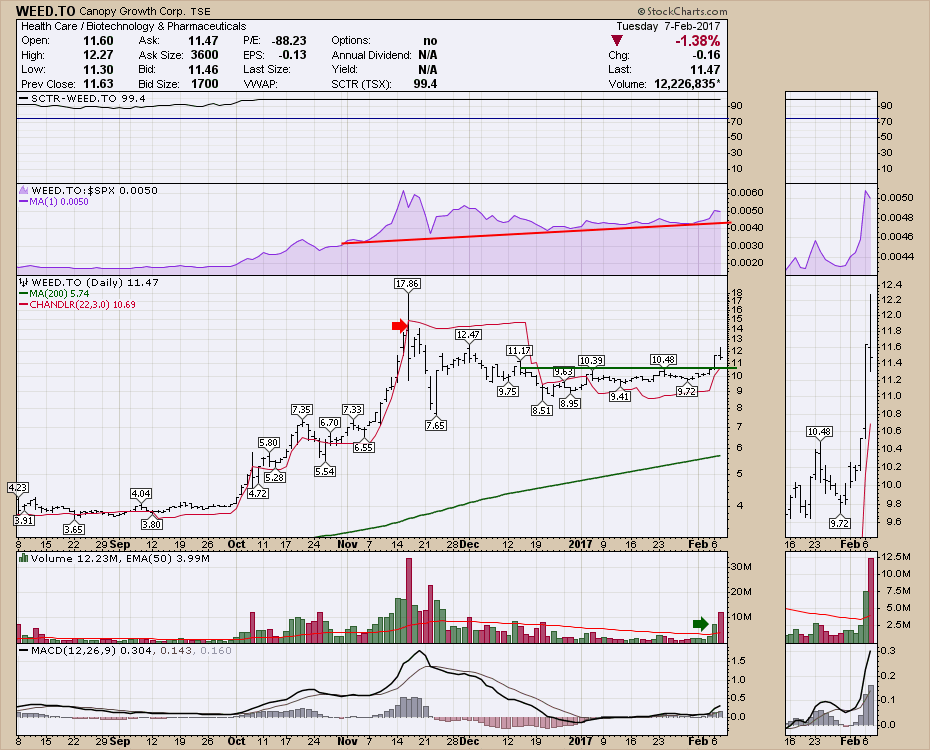
Task: Click Health Care / Biotechnology & Pharmaceuticals sector text
Action: (x=133, y=26)
